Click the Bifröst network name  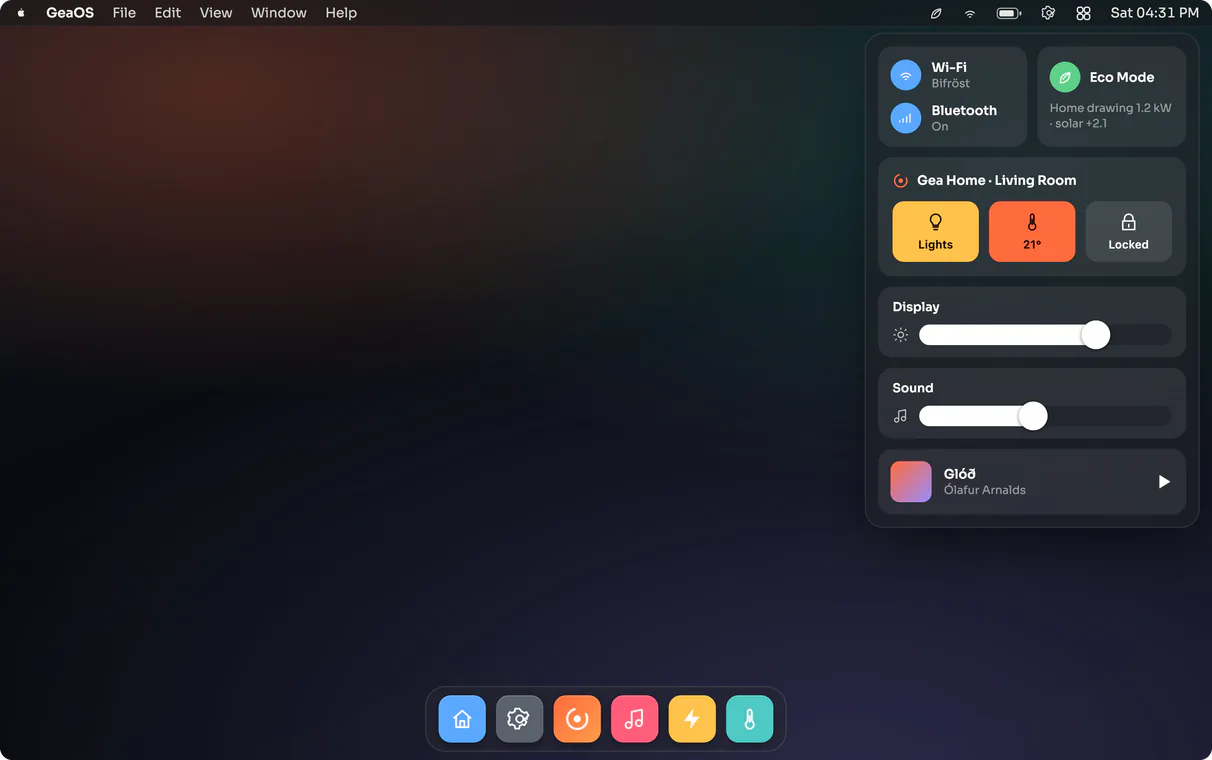[x=951, y=84]
